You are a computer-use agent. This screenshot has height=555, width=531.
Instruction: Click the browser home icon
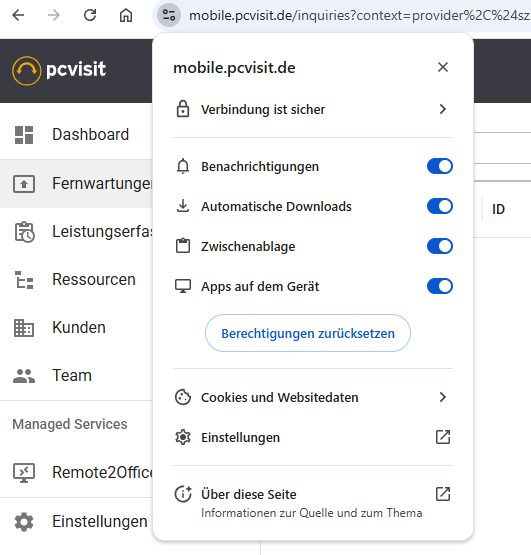click(126, 15)
